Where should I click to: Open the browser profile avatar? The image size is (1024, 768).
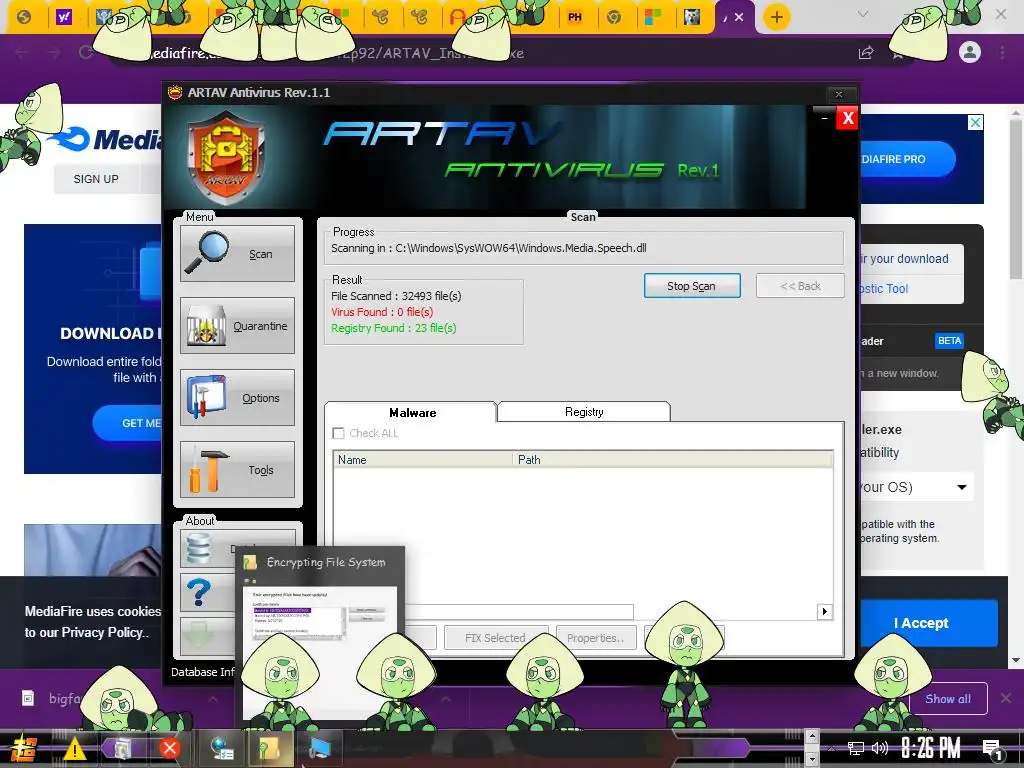970,52
